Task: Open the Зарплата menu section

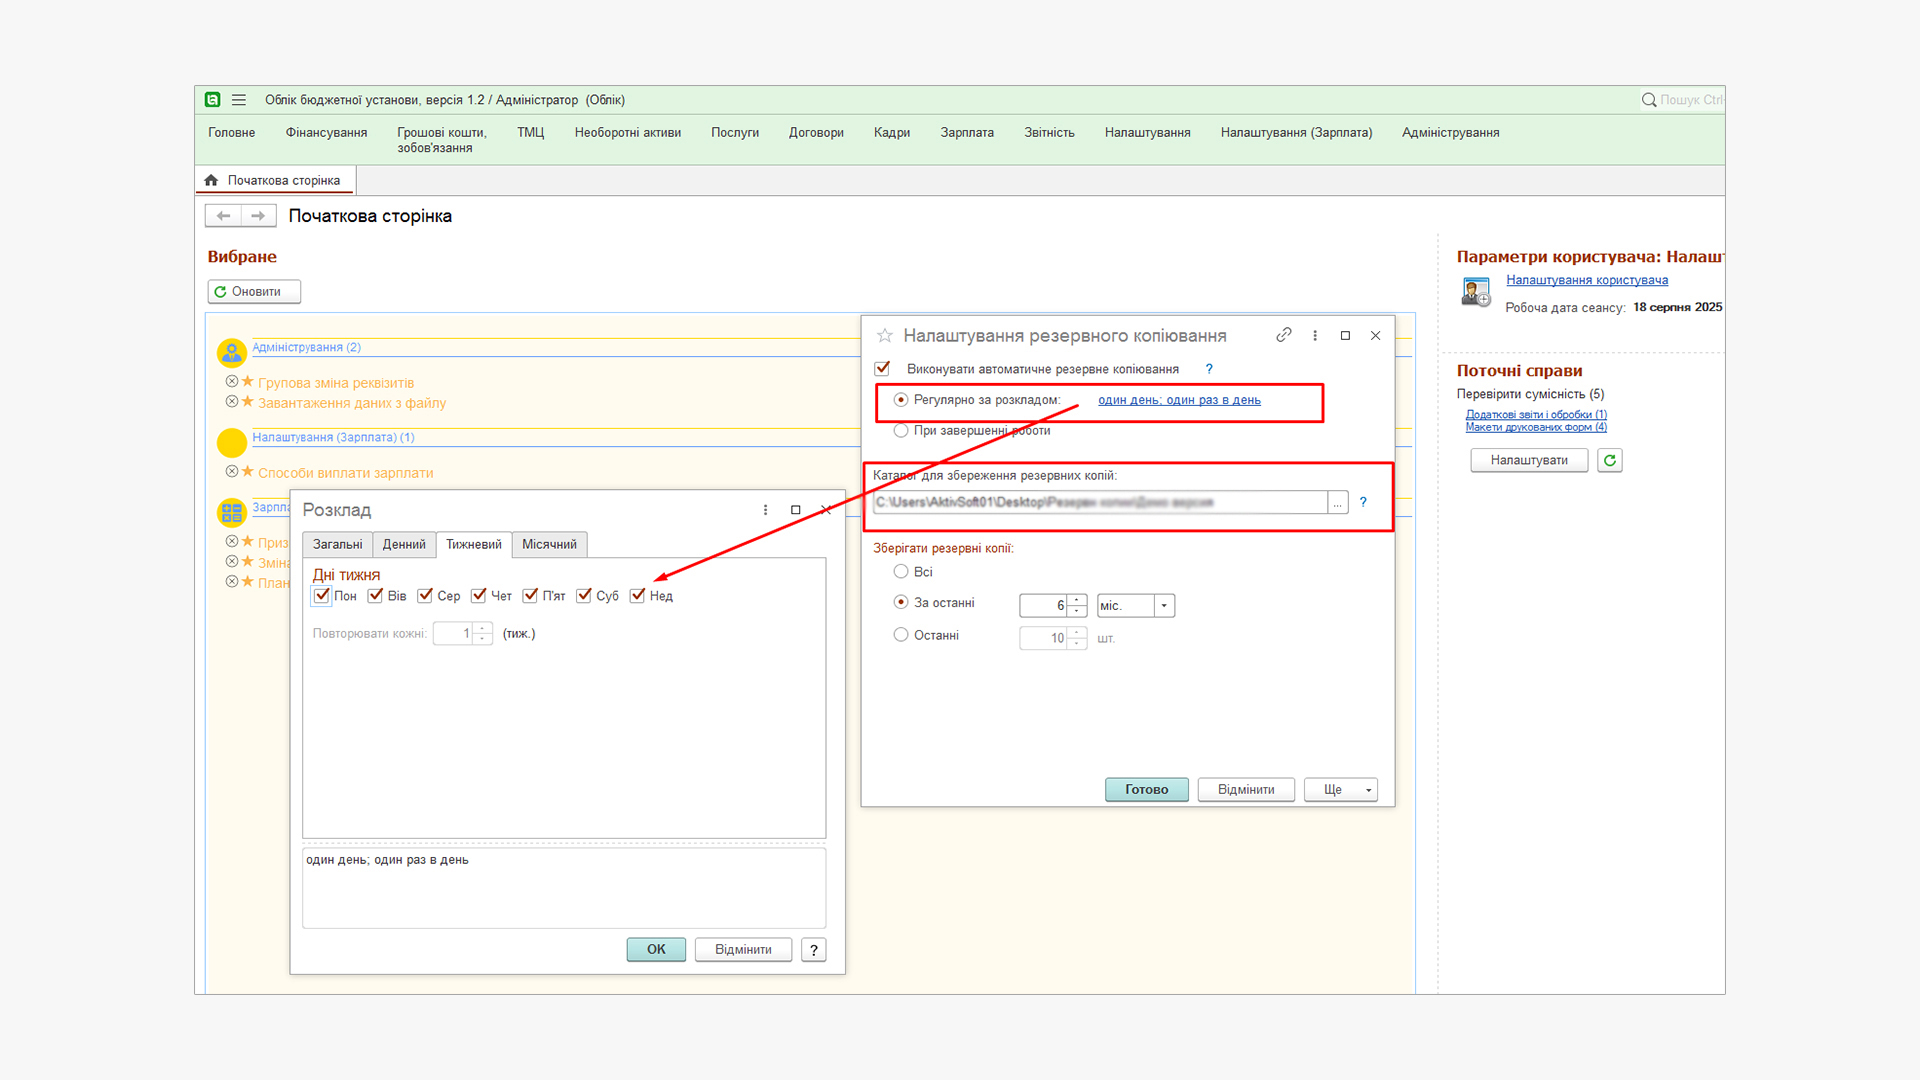Action: pyautogui.click(x=966, y=133)
